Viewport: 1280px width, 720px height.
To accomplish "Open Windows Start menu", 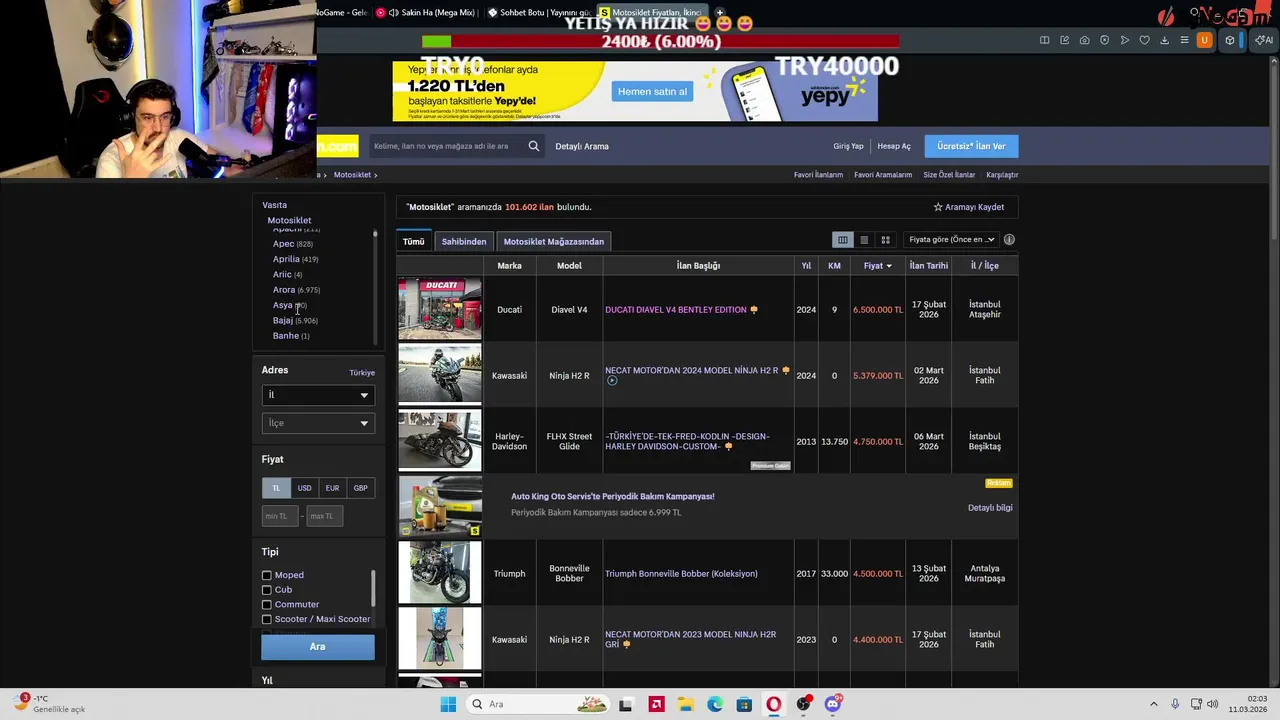I will coord(448,704).
